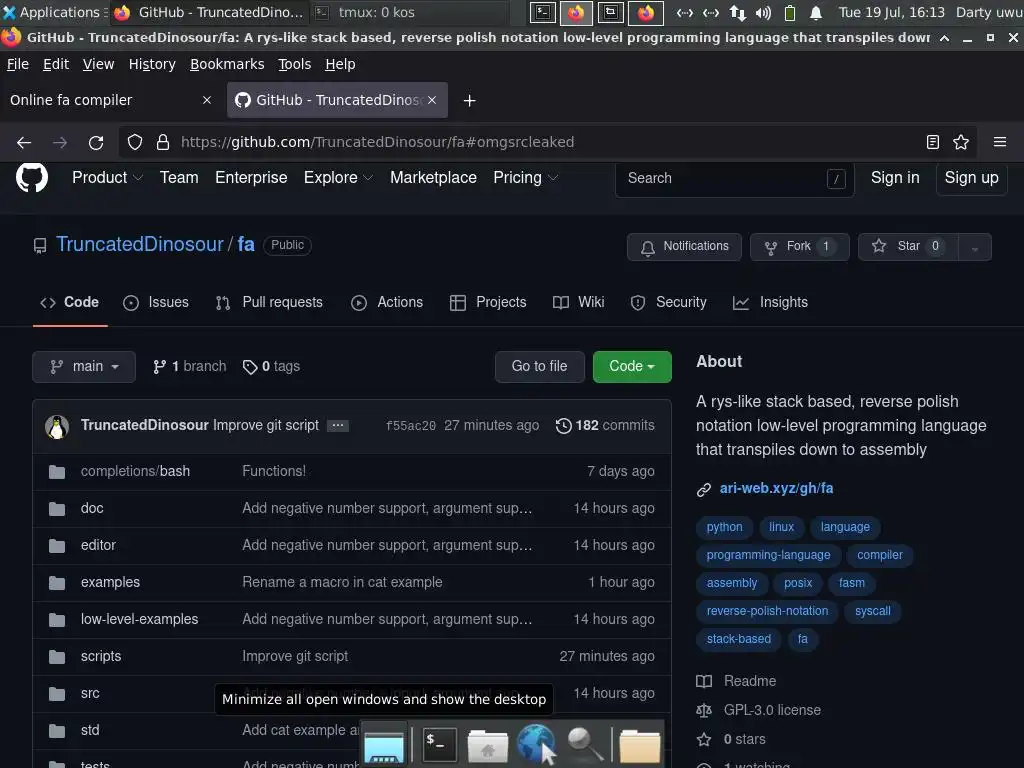This screenshot has width=1024, height=768.
Task: Click the star icon beside '0 stars'
Action: 704,739
